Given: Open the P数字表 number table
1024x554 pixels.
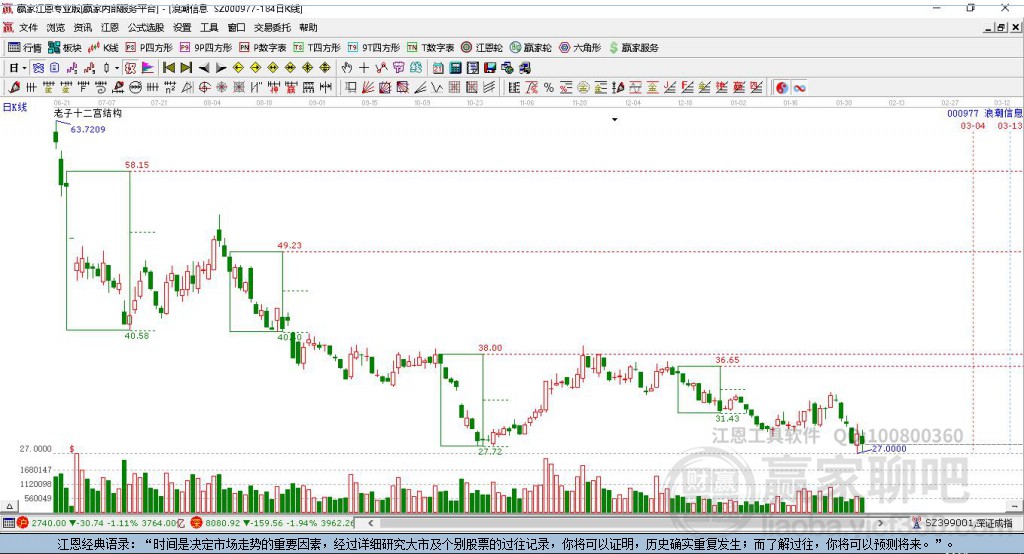Looking at the screenshot, I should click(x=263, y=48).
